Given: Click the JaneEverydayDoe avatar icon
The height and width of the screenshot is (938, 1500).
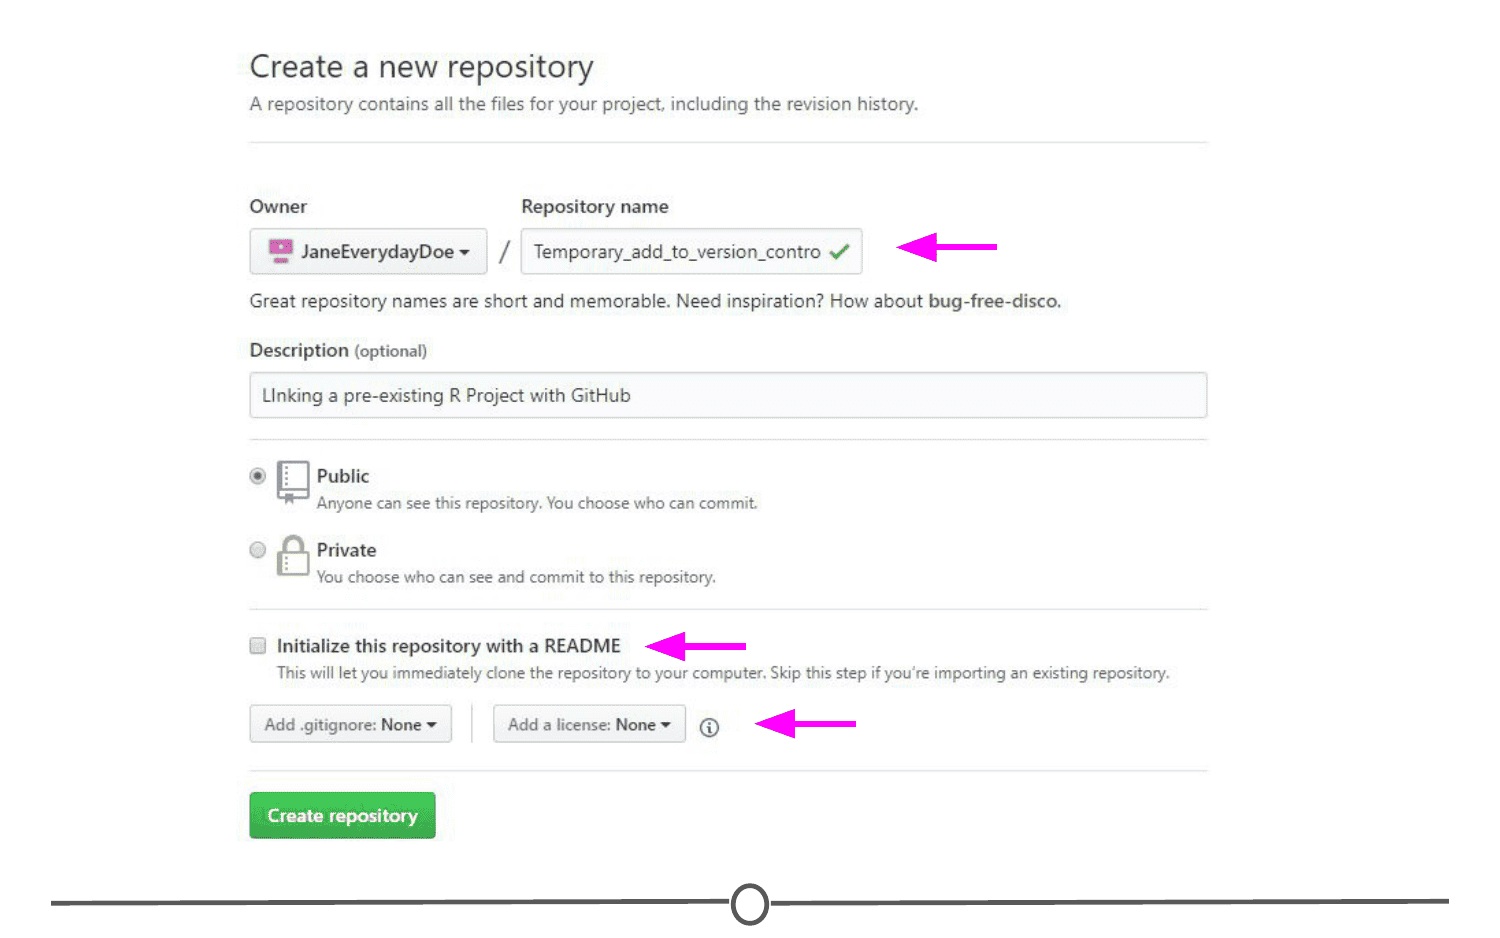Looking at the screenshot, I should click(281, 251).
